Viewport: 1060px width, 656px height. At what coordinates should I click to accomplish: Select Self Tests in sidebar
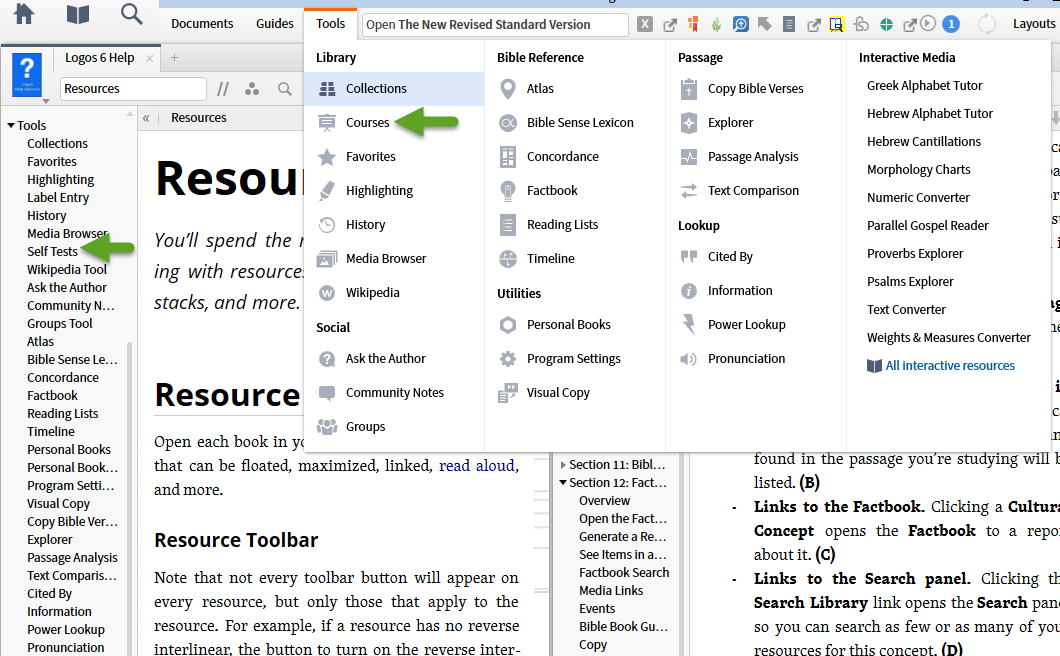click(52, 252)
